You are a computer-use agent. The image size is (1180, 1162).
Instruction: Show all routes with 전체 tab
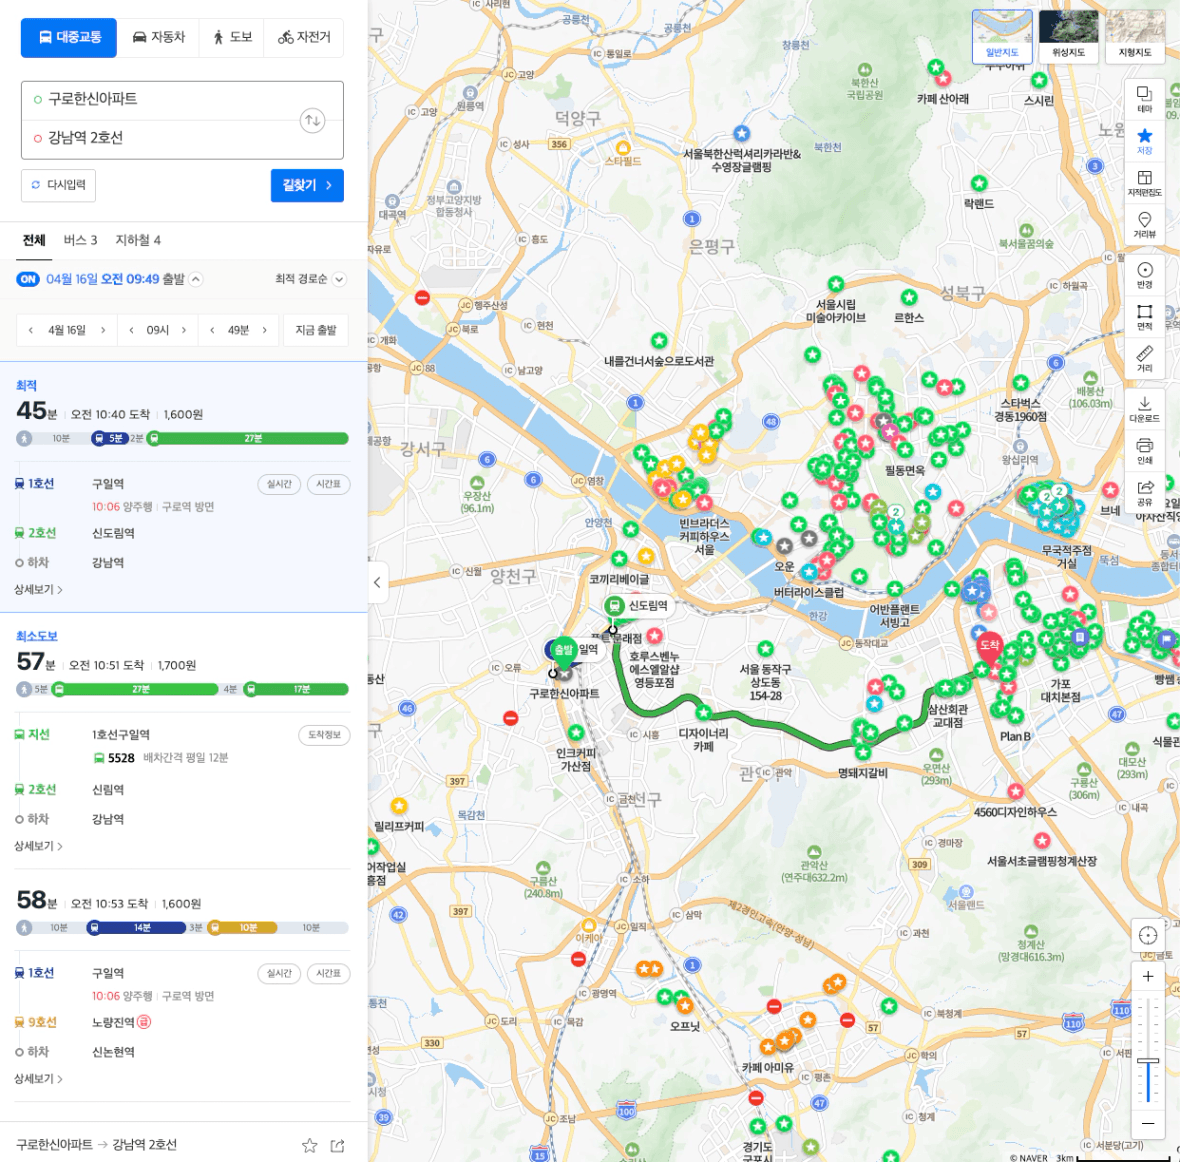pos(34,240)
